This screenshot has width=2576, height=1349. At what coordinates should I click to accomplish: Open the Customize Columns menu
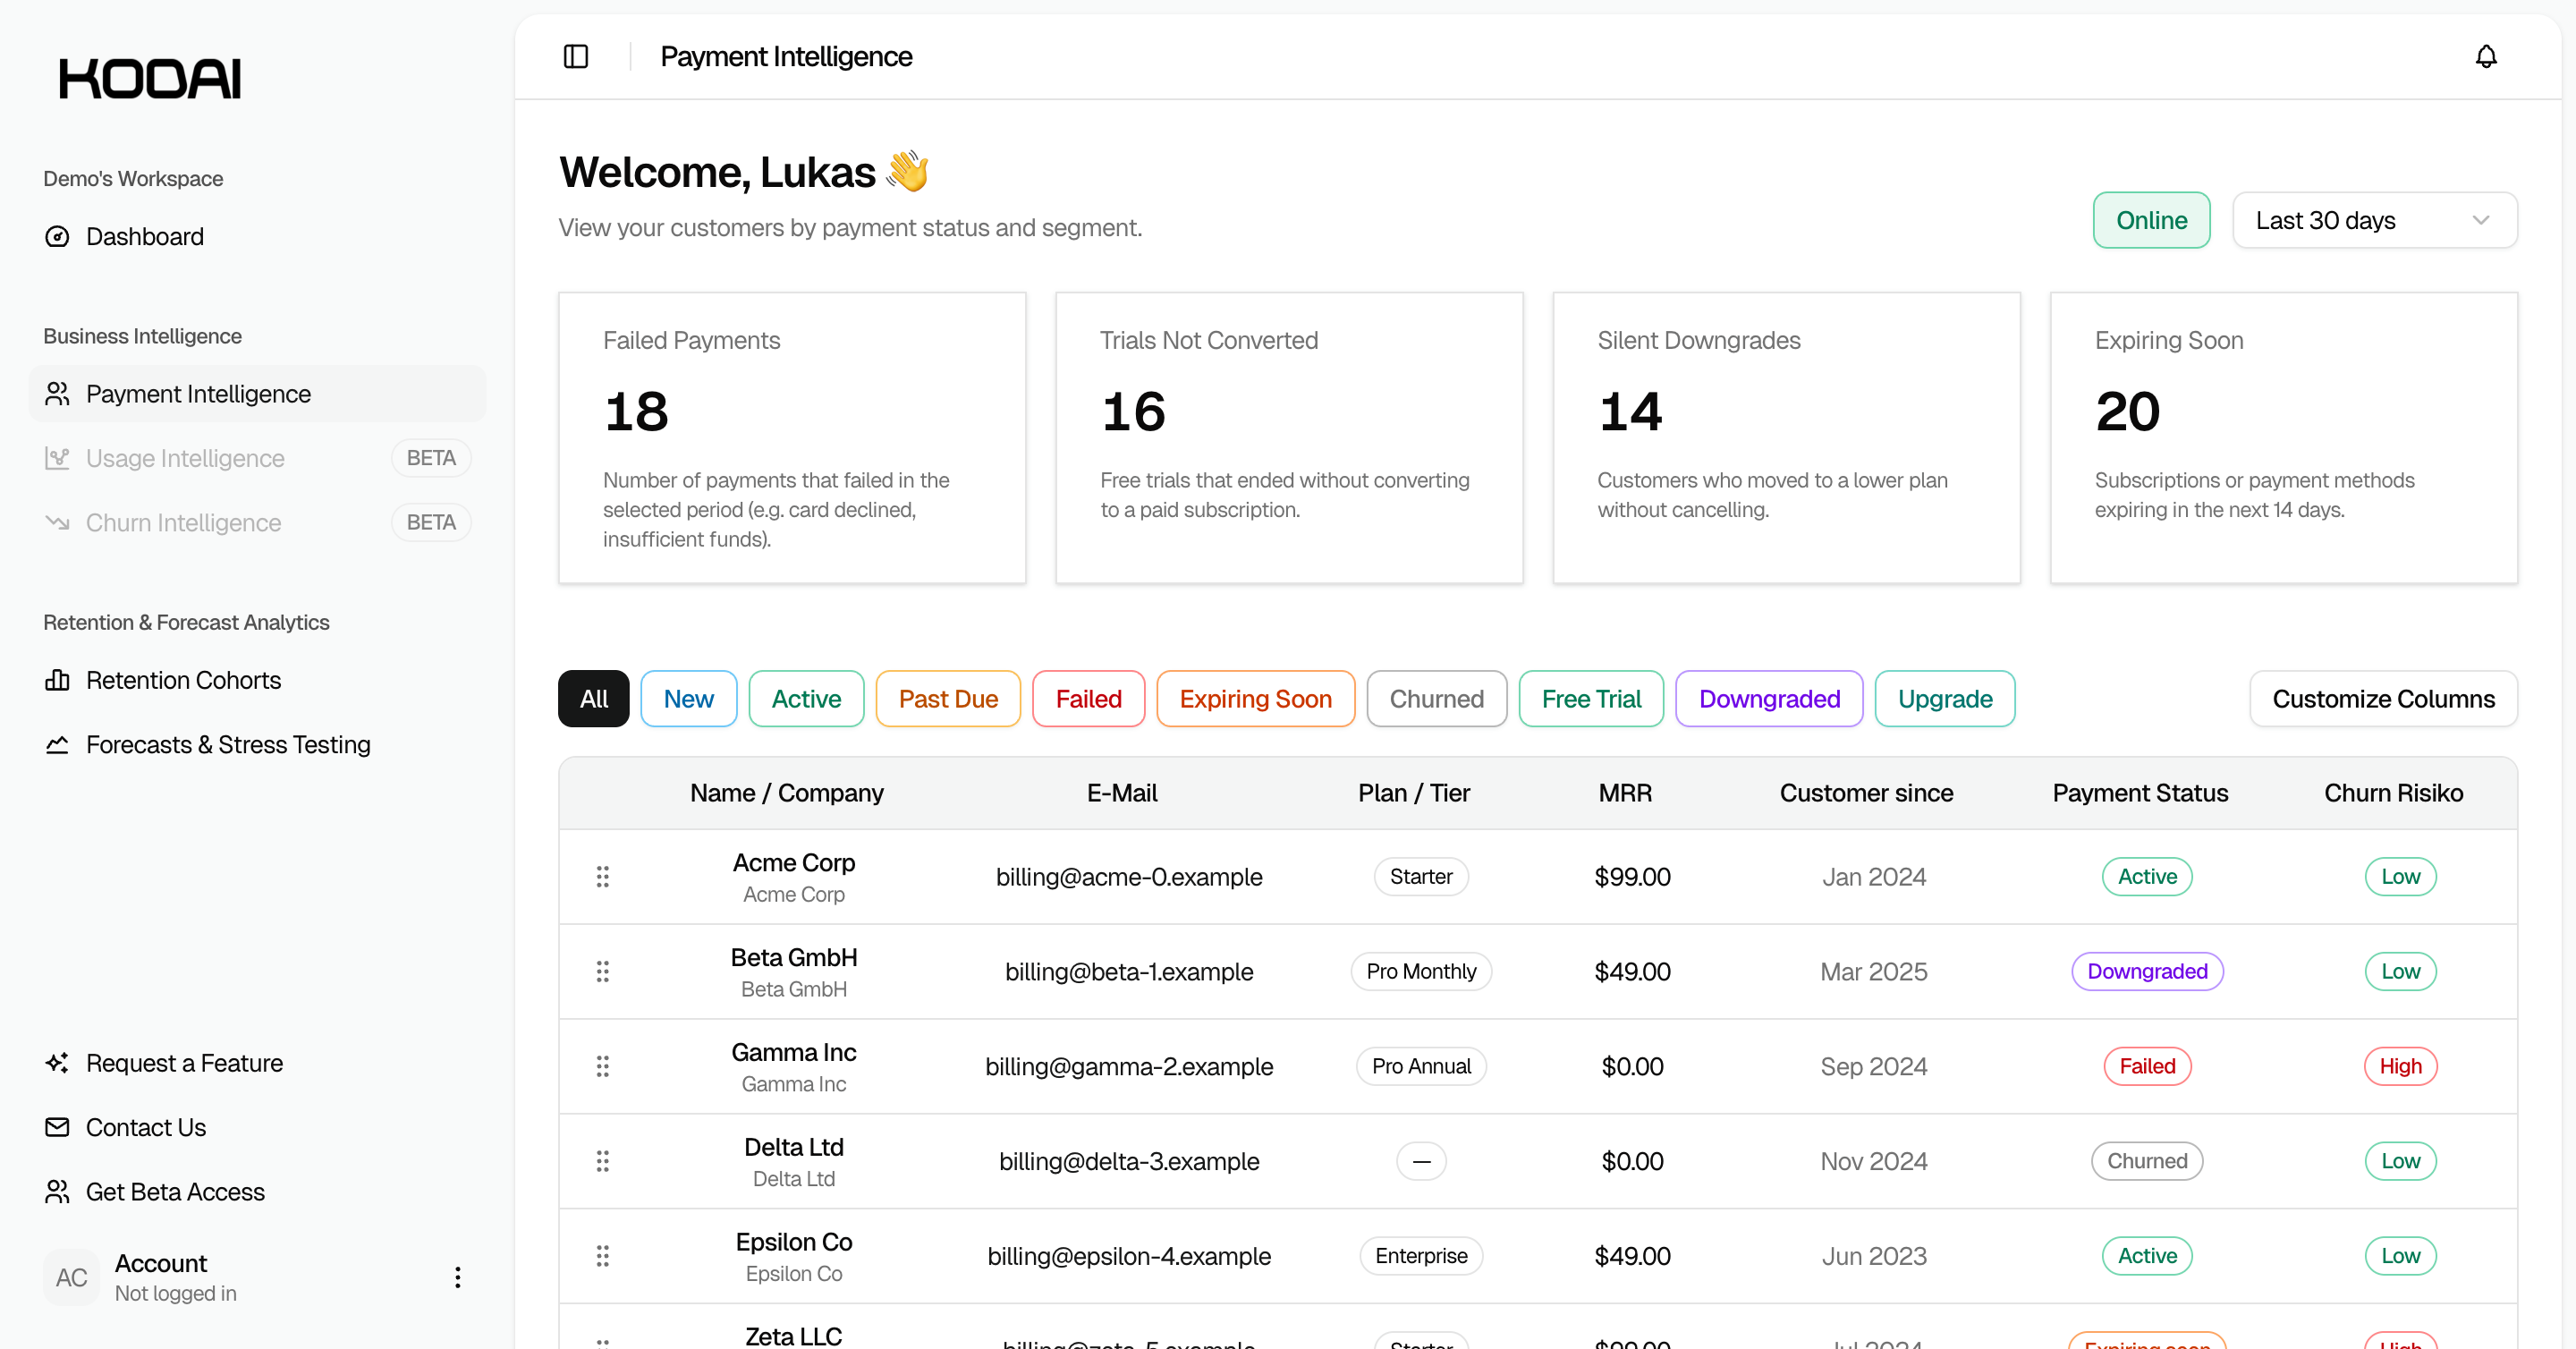click(x=2382, y=699)
